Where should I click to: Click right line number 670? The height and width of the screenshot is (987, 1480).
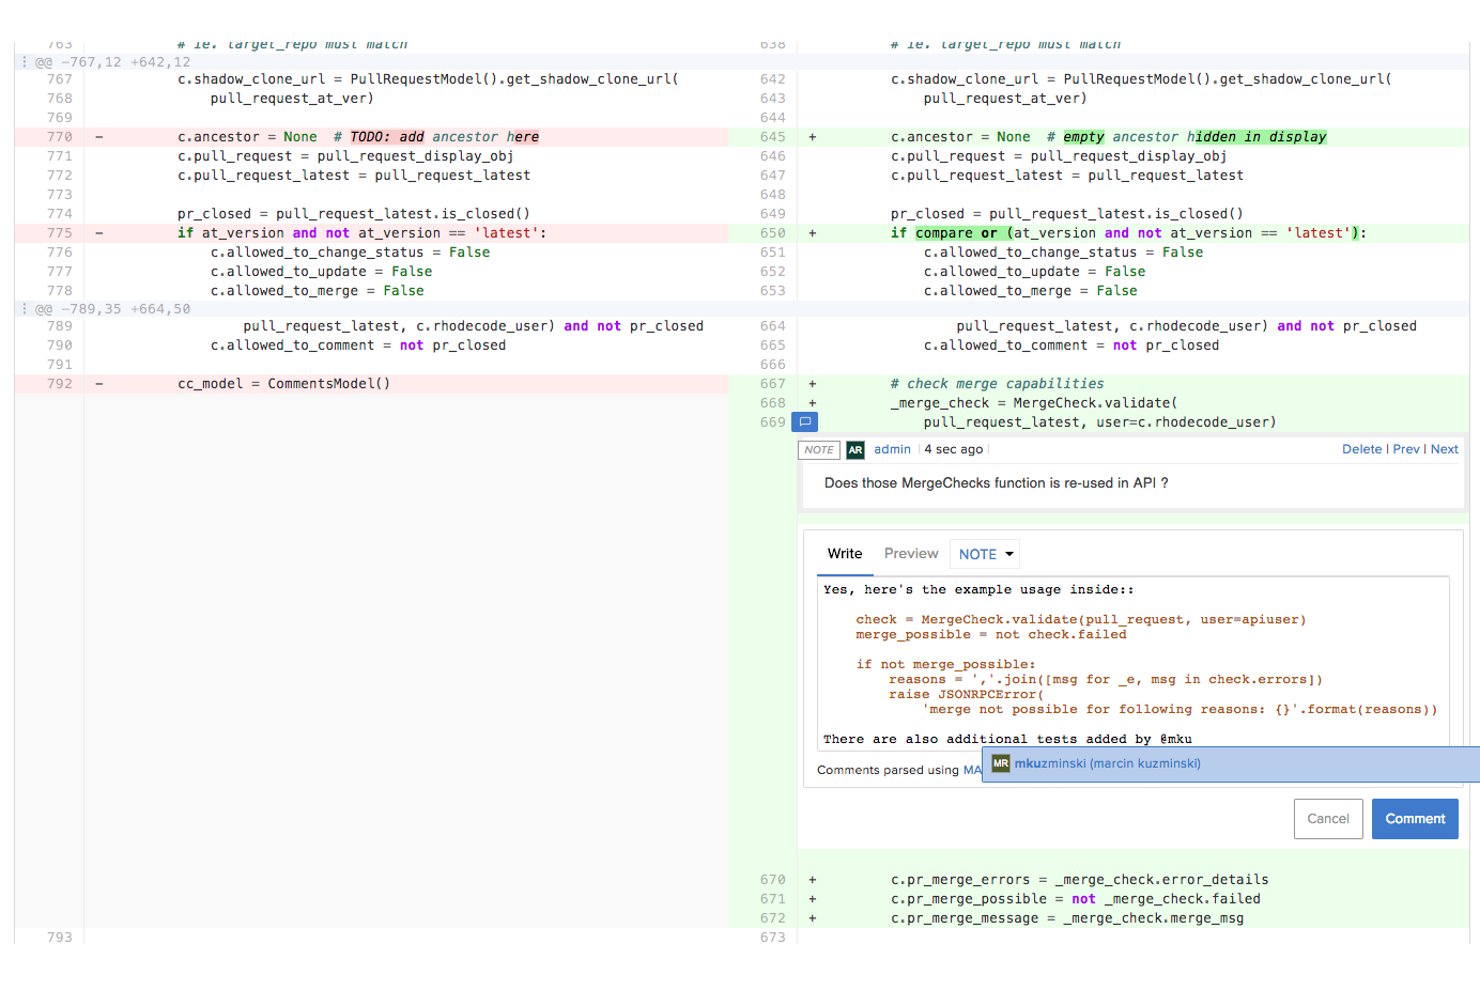pyautogui.click(x=772, y=880)
